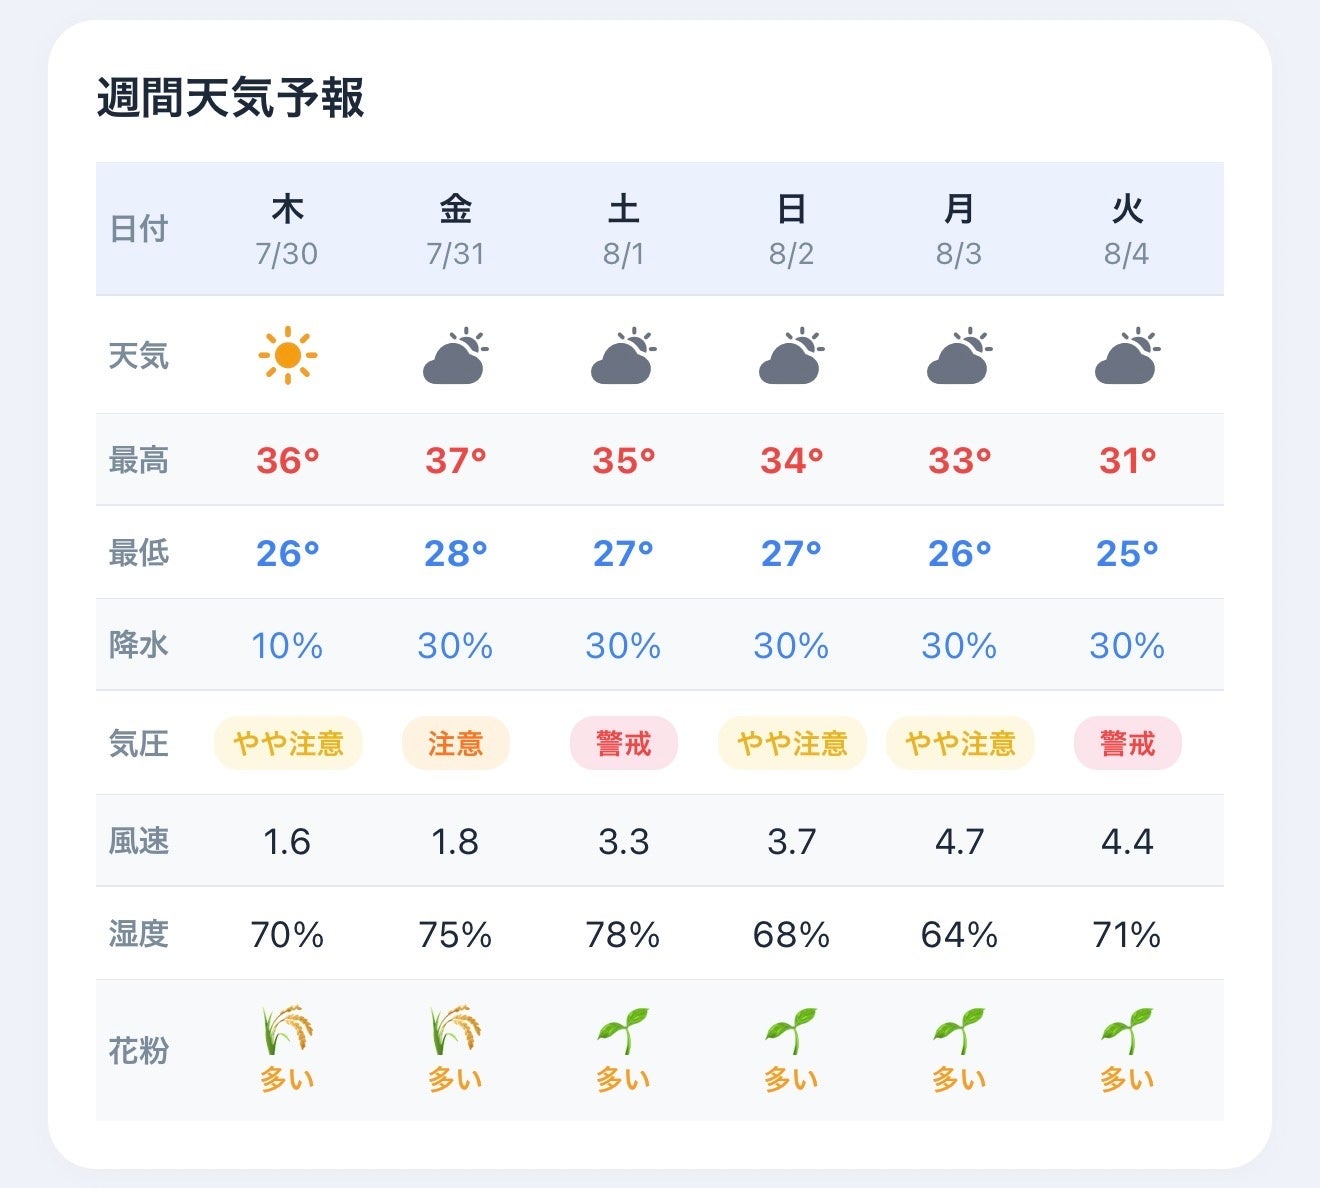Select the 月 8/3 date column header
The height and width of the screenshot is (1188, 1320).
(x=959, y=229)
